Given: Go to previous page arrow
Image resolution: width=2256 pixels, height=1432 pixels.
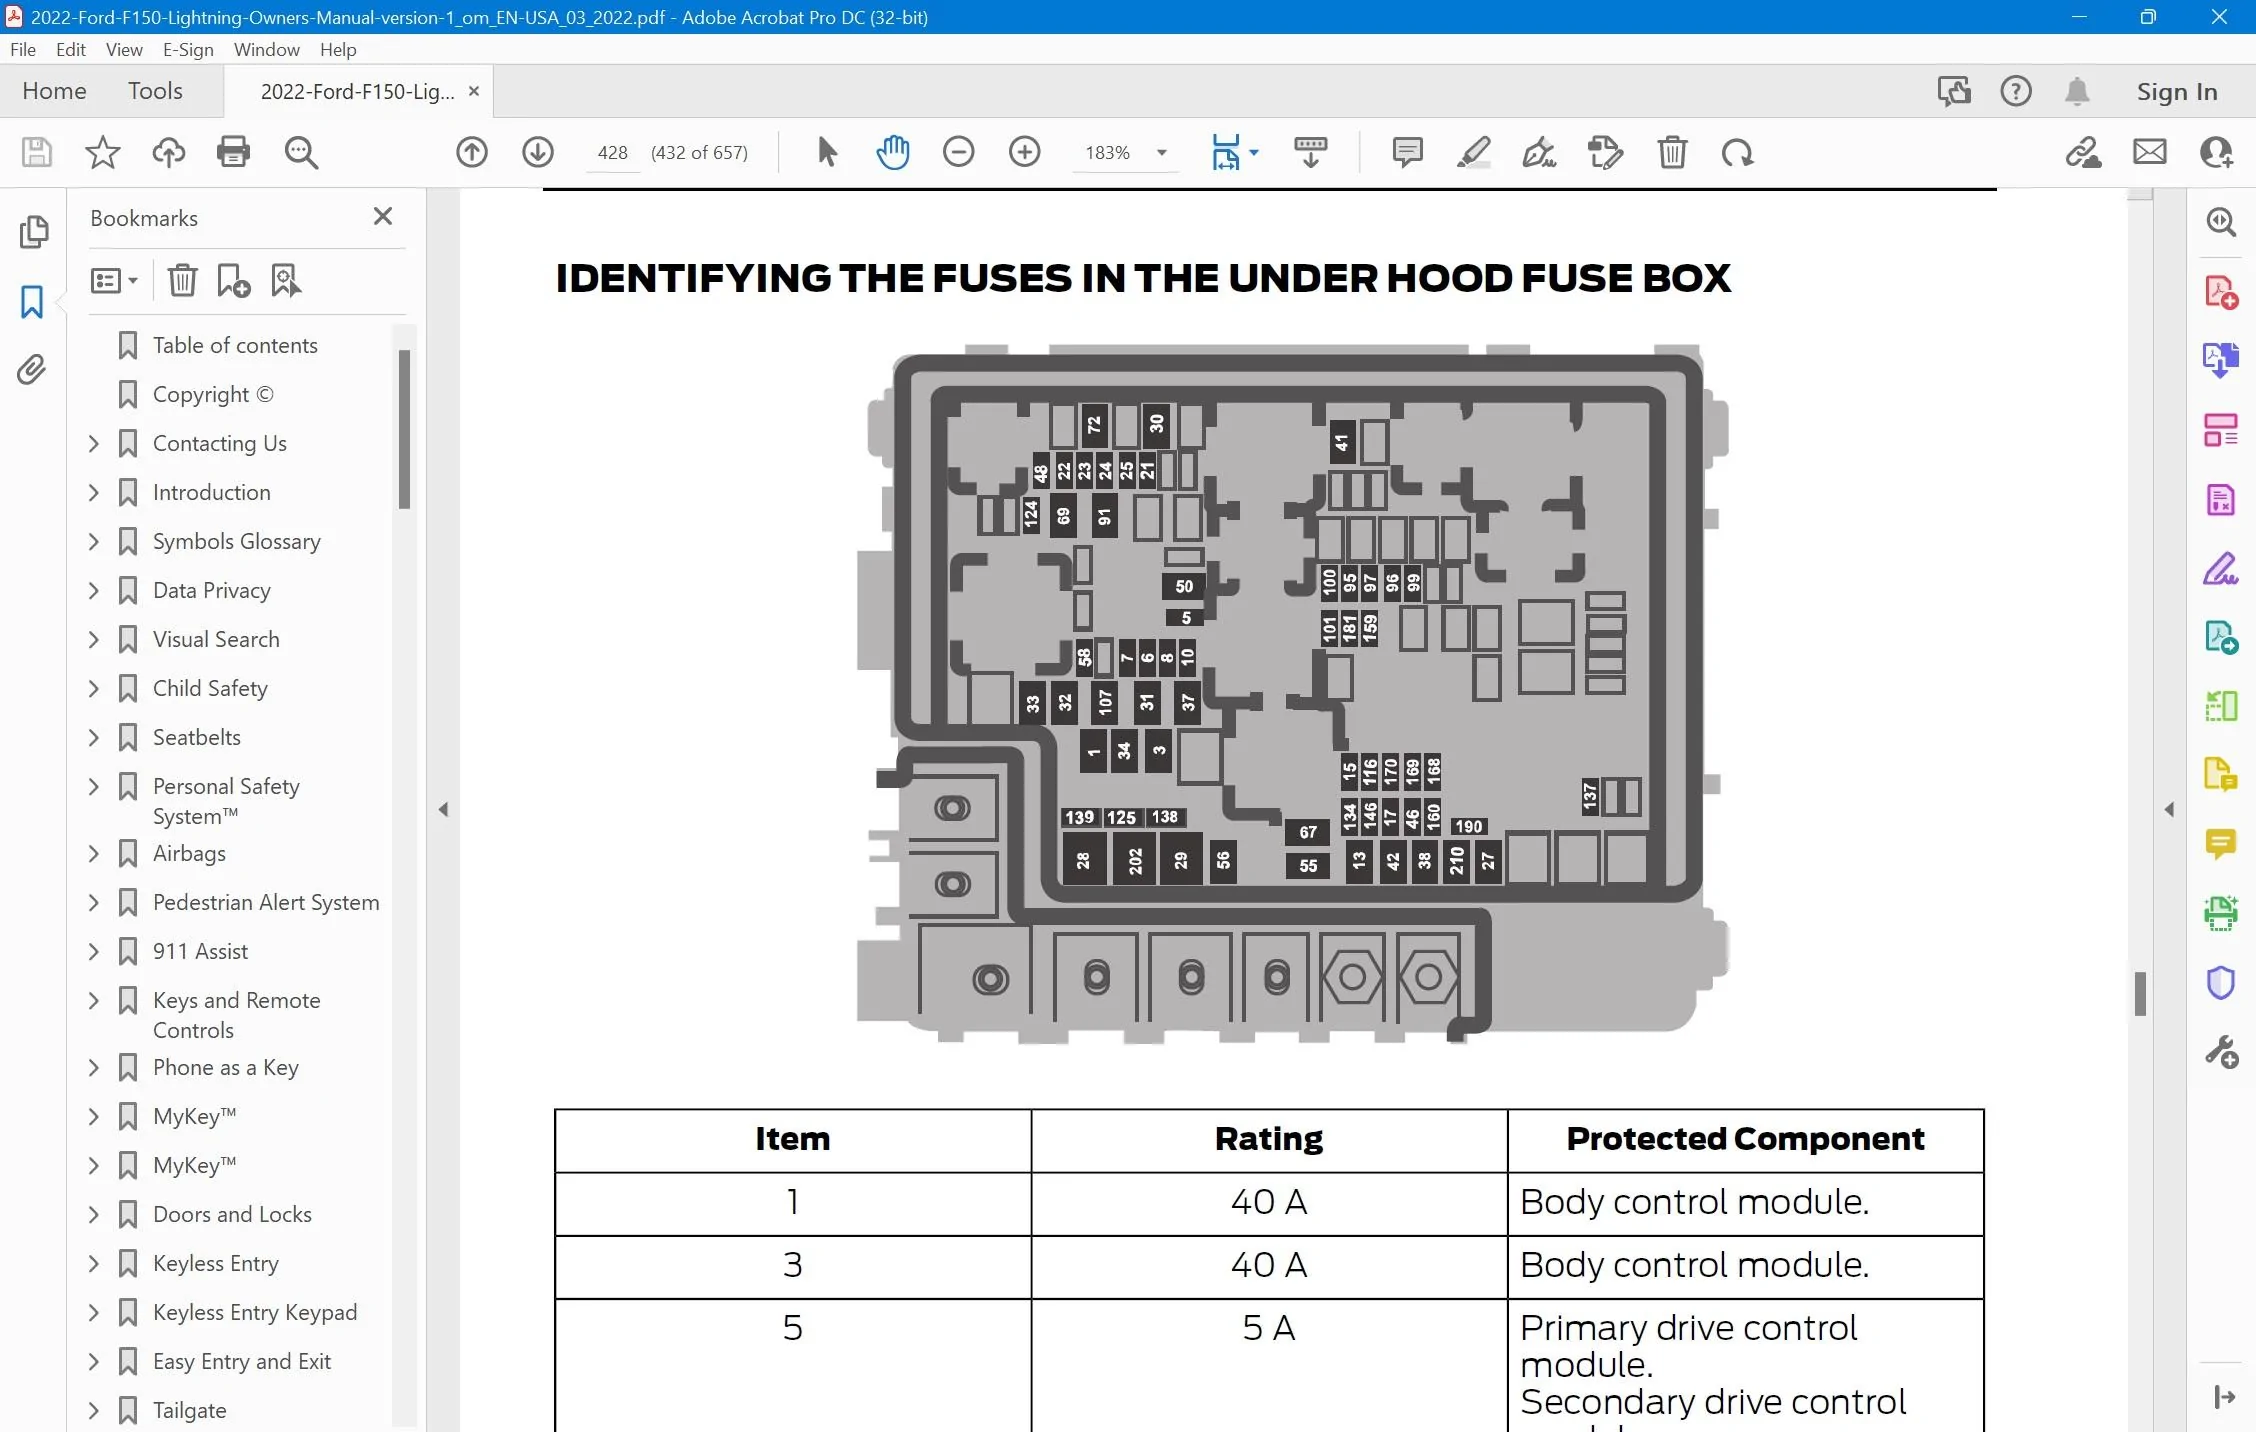Looking at the screenshot, I should click(472, 152).
